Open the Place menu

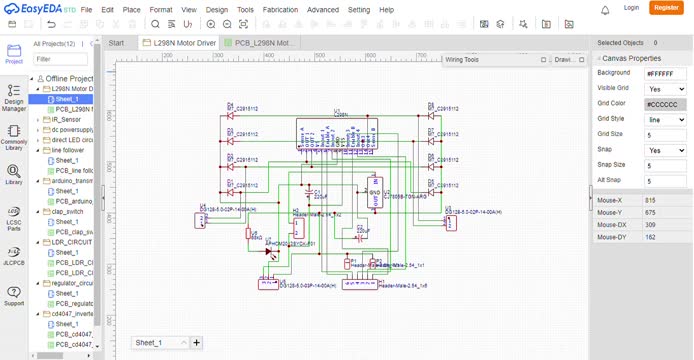point(131,10)
